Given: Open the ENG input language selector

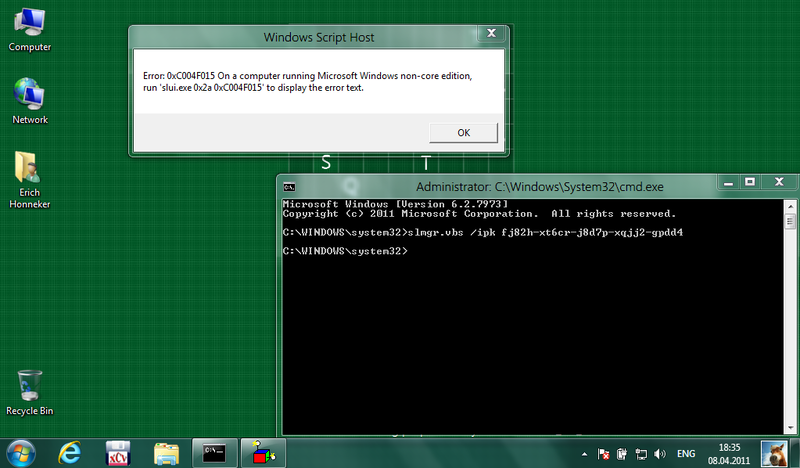Looking at the screenshot, I should pyautogui.click(x=686, y=454).
